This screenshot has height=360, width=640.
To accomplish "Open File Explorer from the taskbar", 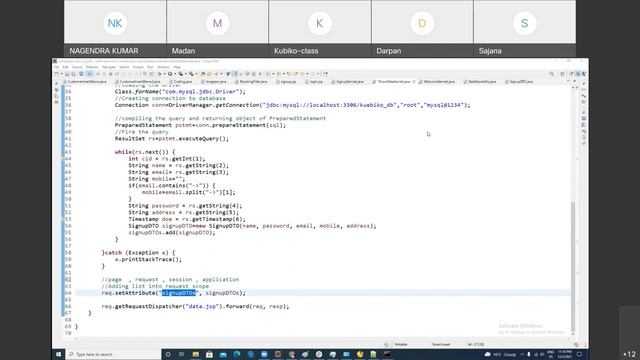I will [x=196, y=354].
